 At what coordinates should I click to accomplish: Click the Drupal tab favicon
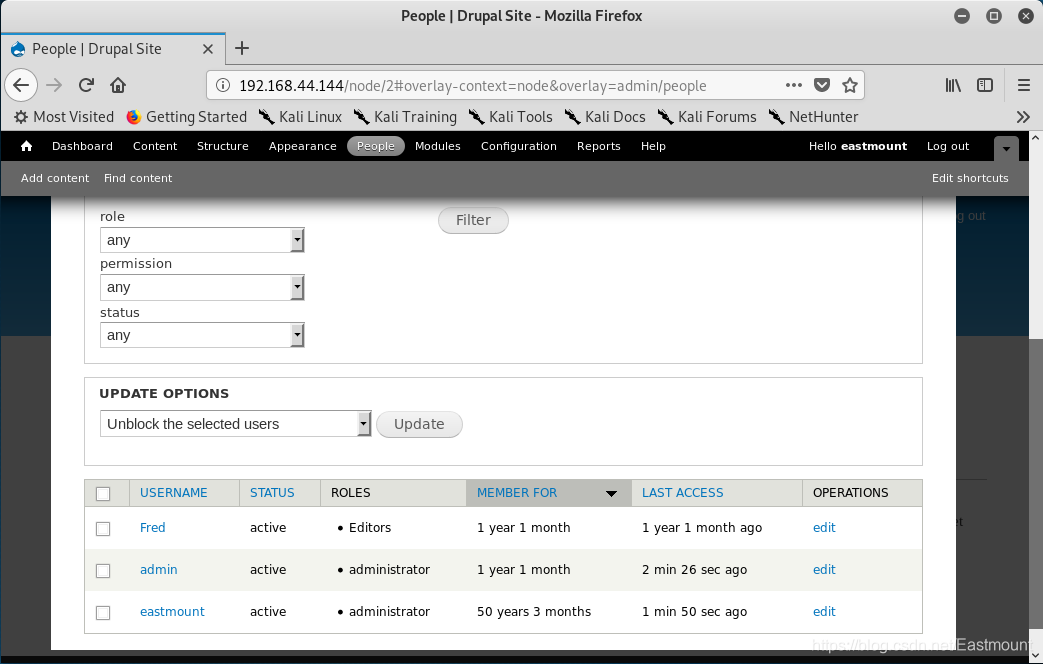19,49
